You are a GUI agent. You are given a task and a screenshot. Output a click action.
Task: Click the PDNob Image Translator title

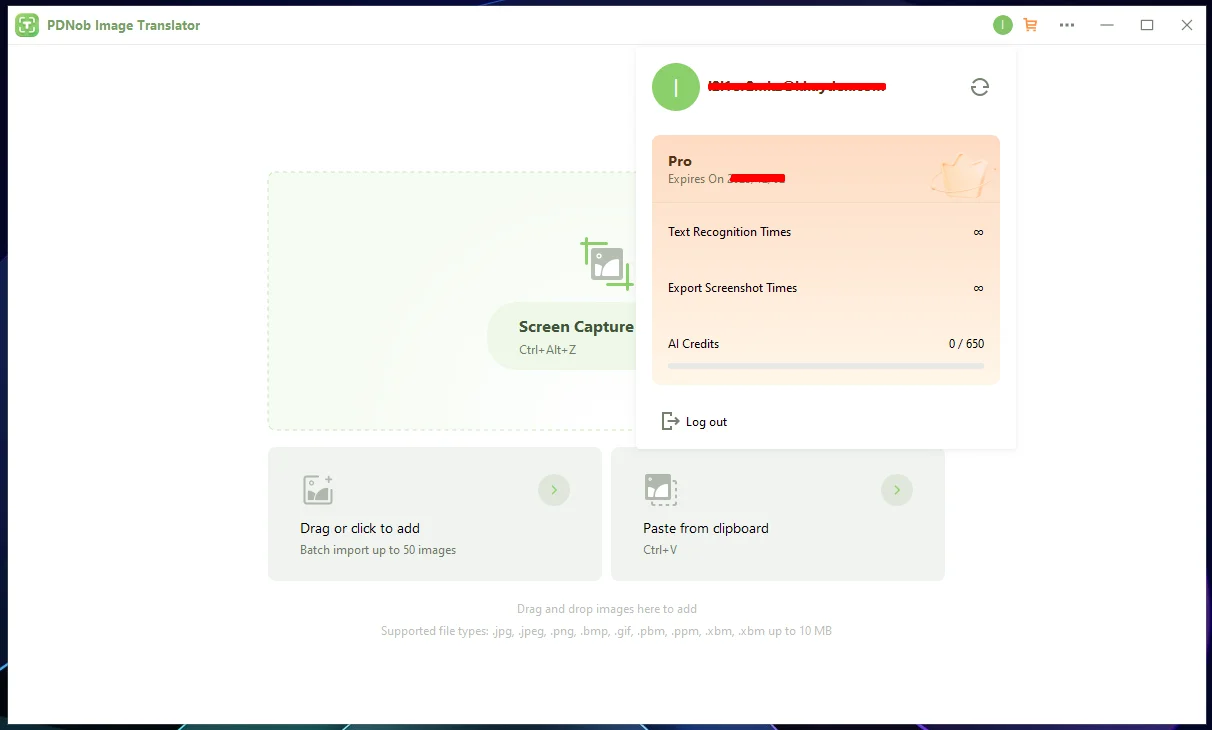click(x=124, y=25)
